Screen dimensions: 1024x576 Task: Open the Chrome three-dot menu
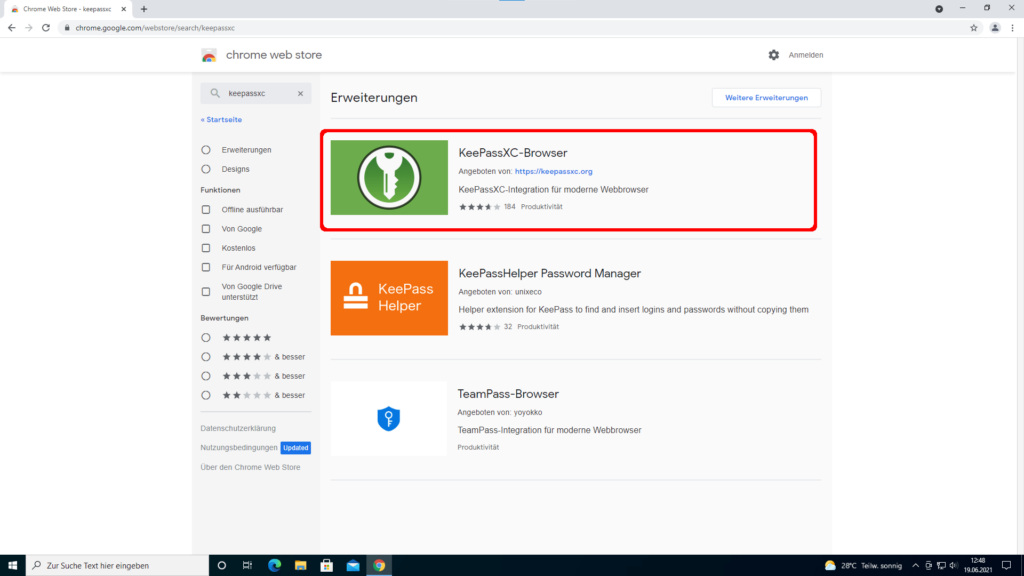coord(1012,28)
